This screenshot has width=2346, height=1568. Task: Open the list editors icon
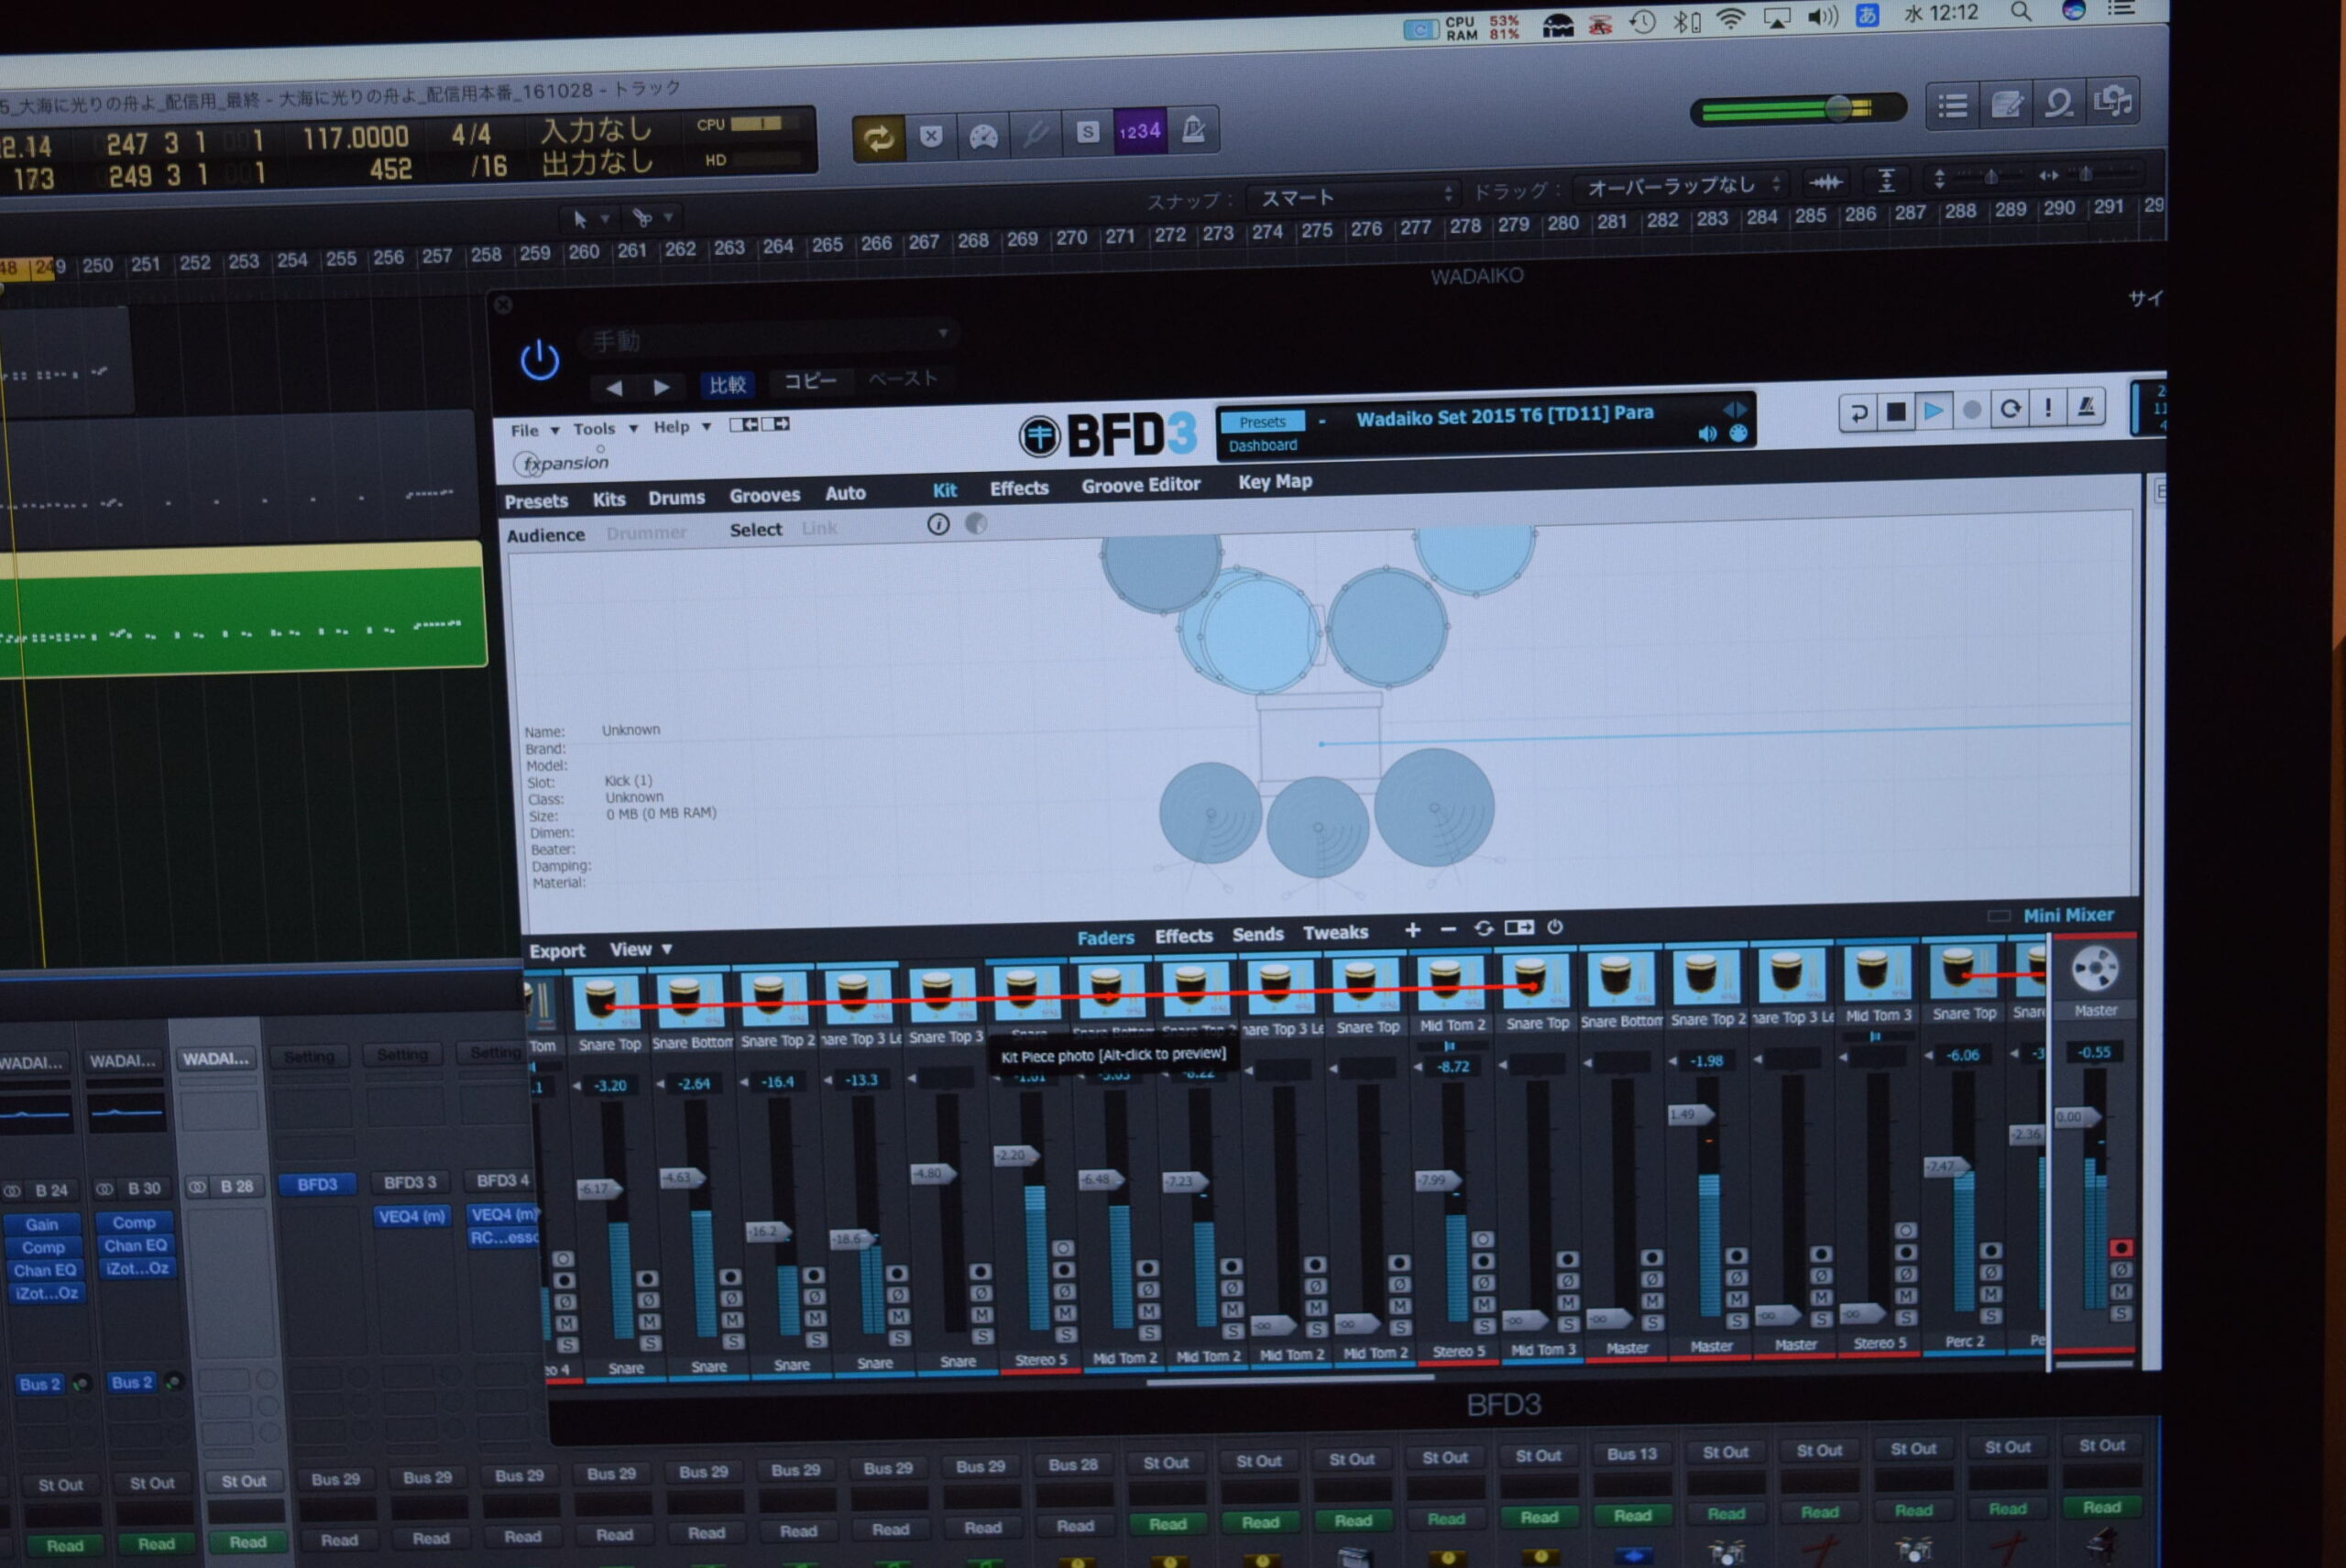pyautogui.click(x=1953, y=105)
